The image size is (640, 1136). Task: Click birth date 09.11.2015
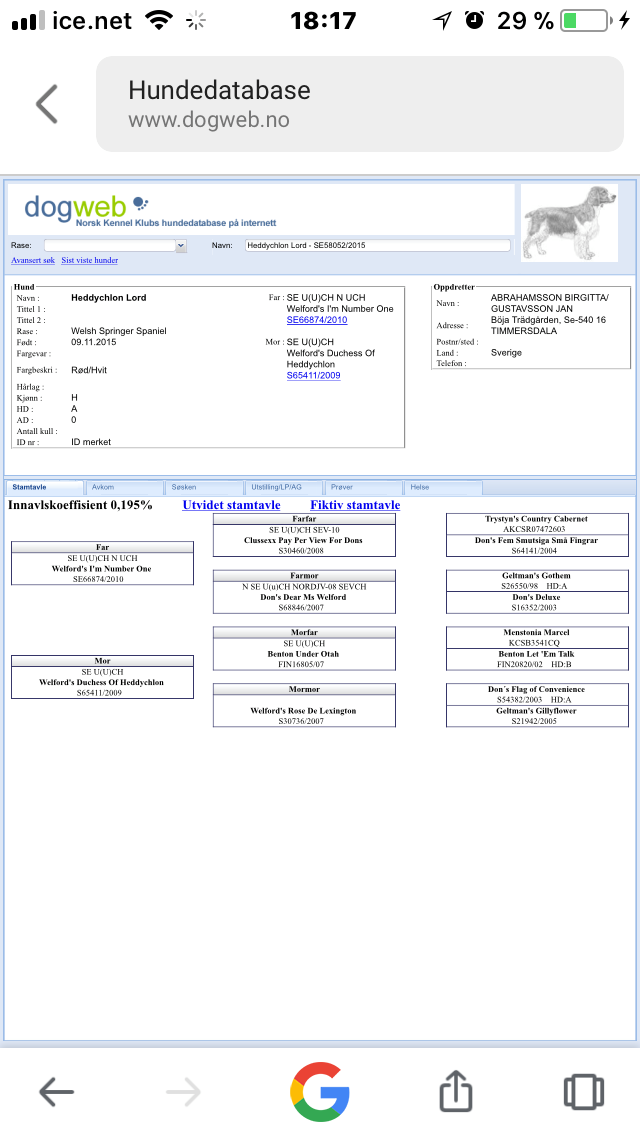point(93,342)
